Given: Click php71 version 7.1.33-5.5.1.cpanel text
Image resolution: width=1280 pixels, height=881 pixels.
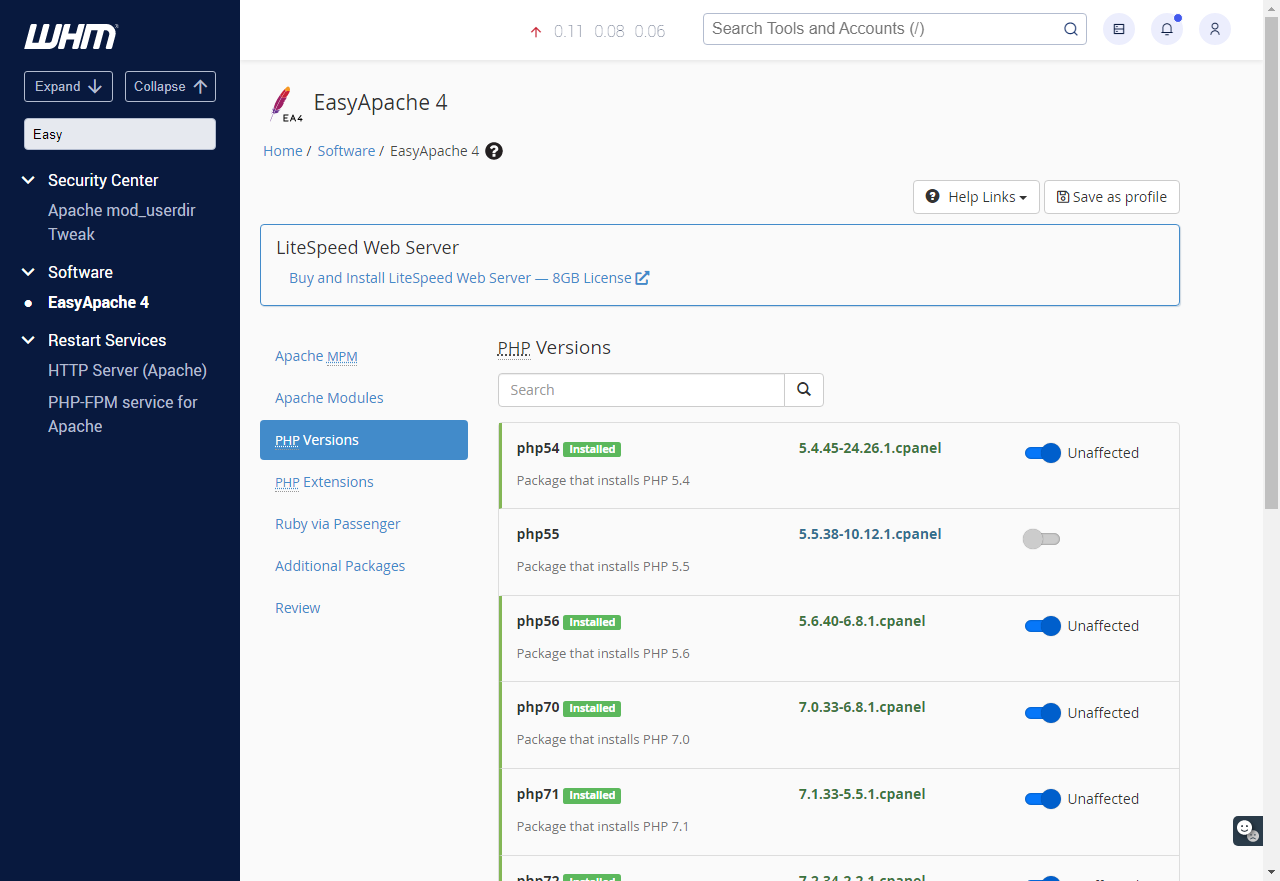Looking at the screenshot, I should coord(862,794).
